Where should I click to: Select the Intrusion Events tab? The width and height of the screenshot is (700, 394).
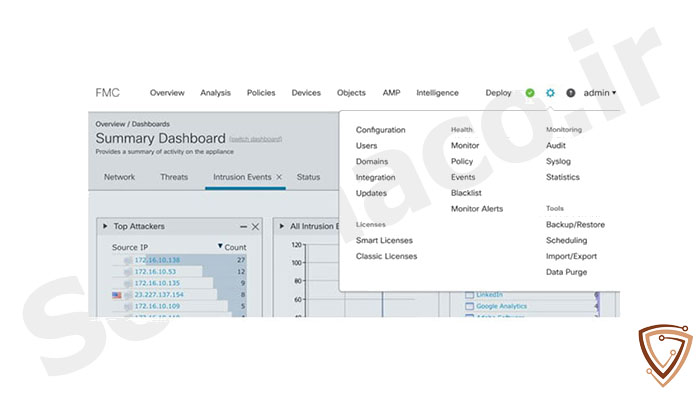click(242, 177)
